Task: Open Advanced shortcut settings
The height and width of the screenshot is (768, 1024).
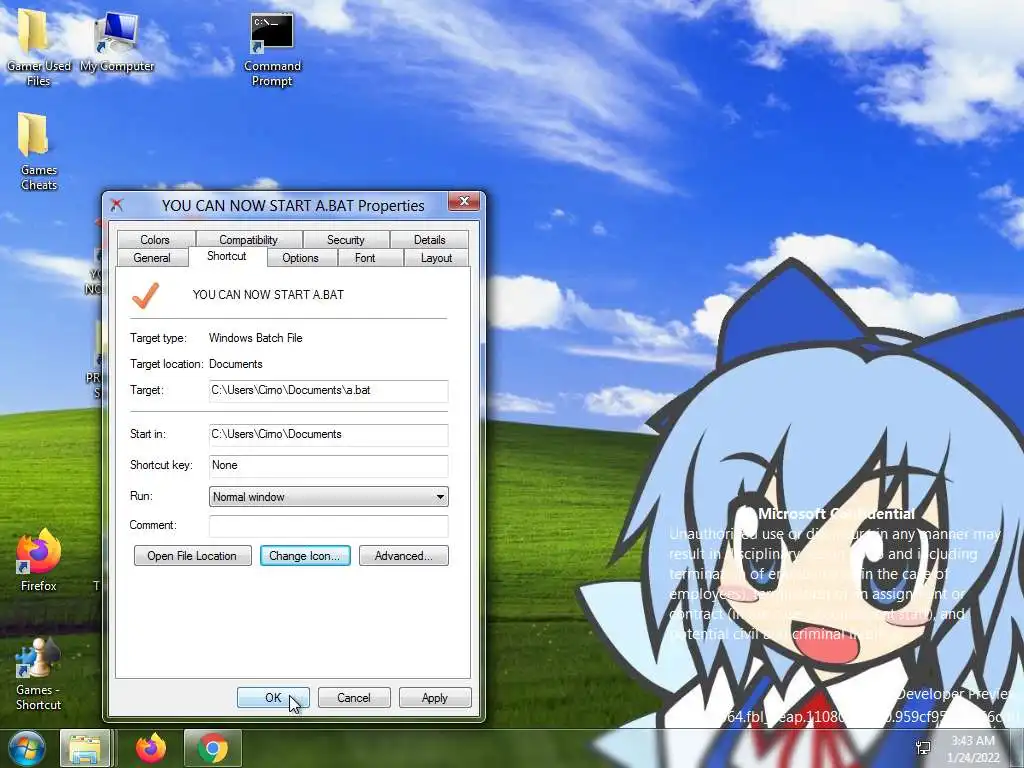Action: tap(404, 556)
